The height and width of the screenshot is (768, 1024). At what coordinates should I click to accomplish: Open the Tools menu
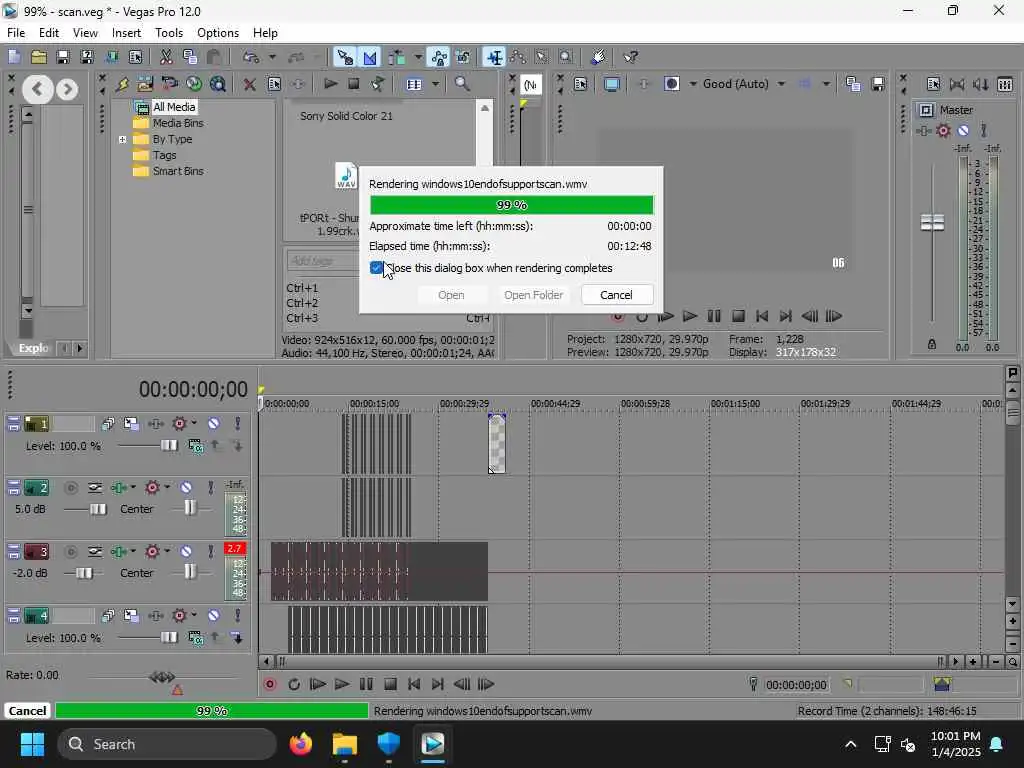coord(168,33)
